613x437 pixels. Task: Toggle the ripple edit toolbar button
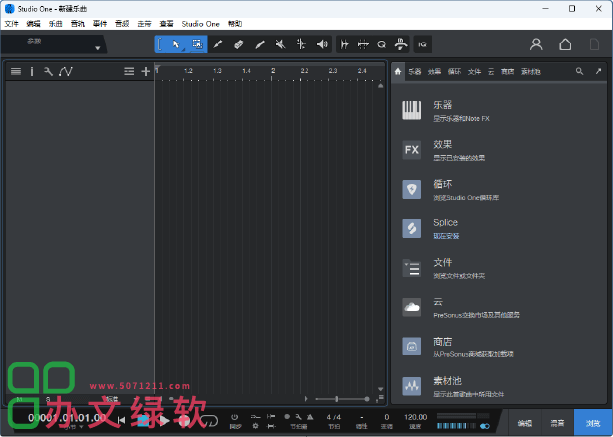pyautogui.click(x=363, y=44)
